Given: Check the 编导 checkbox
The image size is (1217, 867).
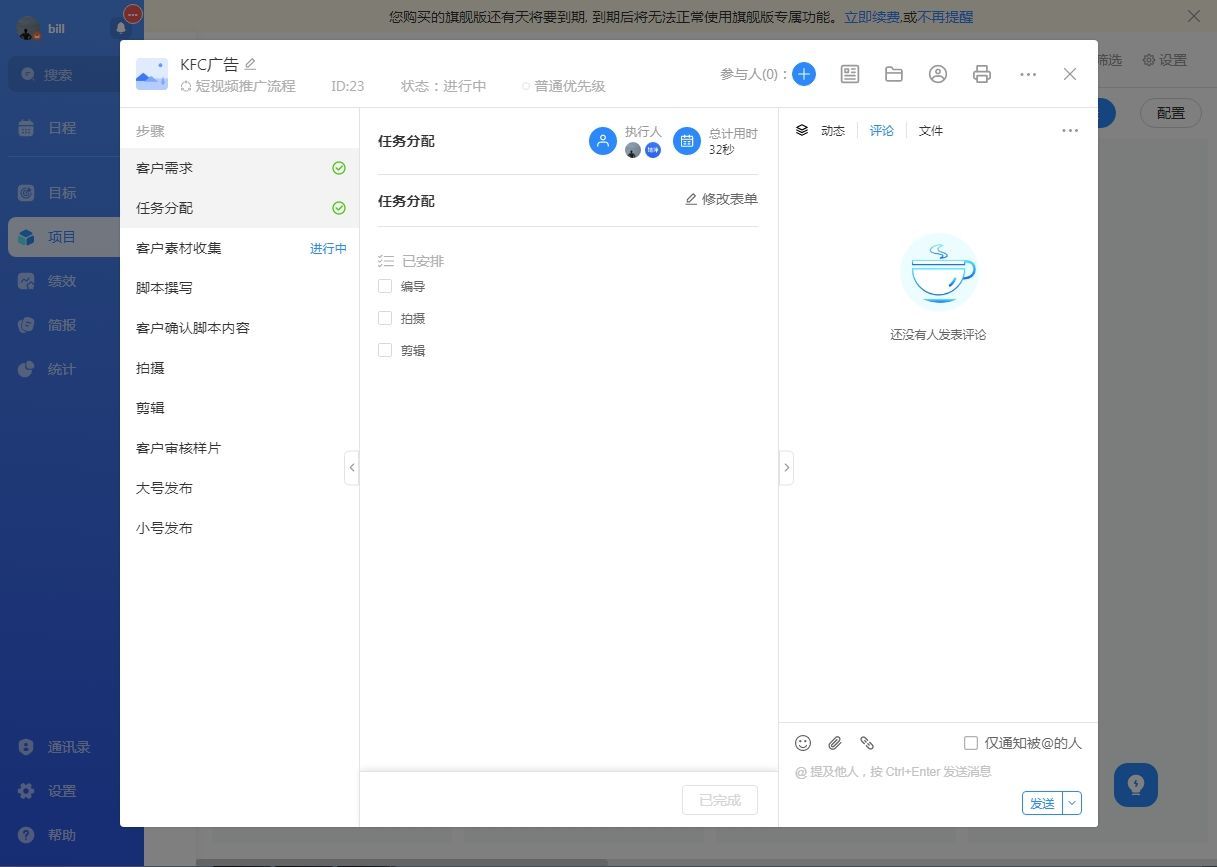Looking at the screenshot, I should (385, 286).
